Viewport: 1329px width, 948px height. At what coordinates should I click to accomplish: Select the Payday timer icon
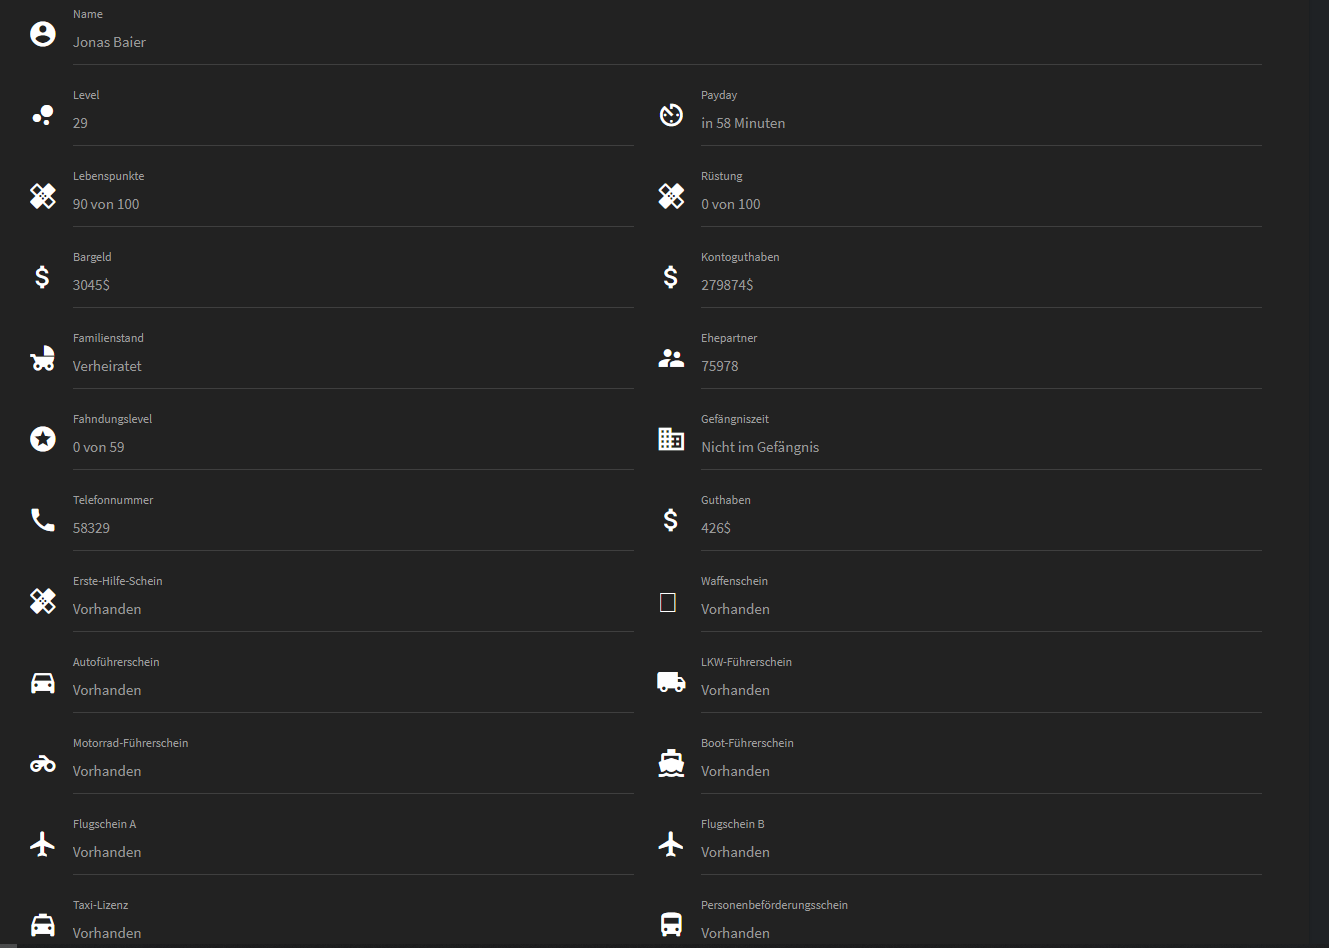pos(671,114)
